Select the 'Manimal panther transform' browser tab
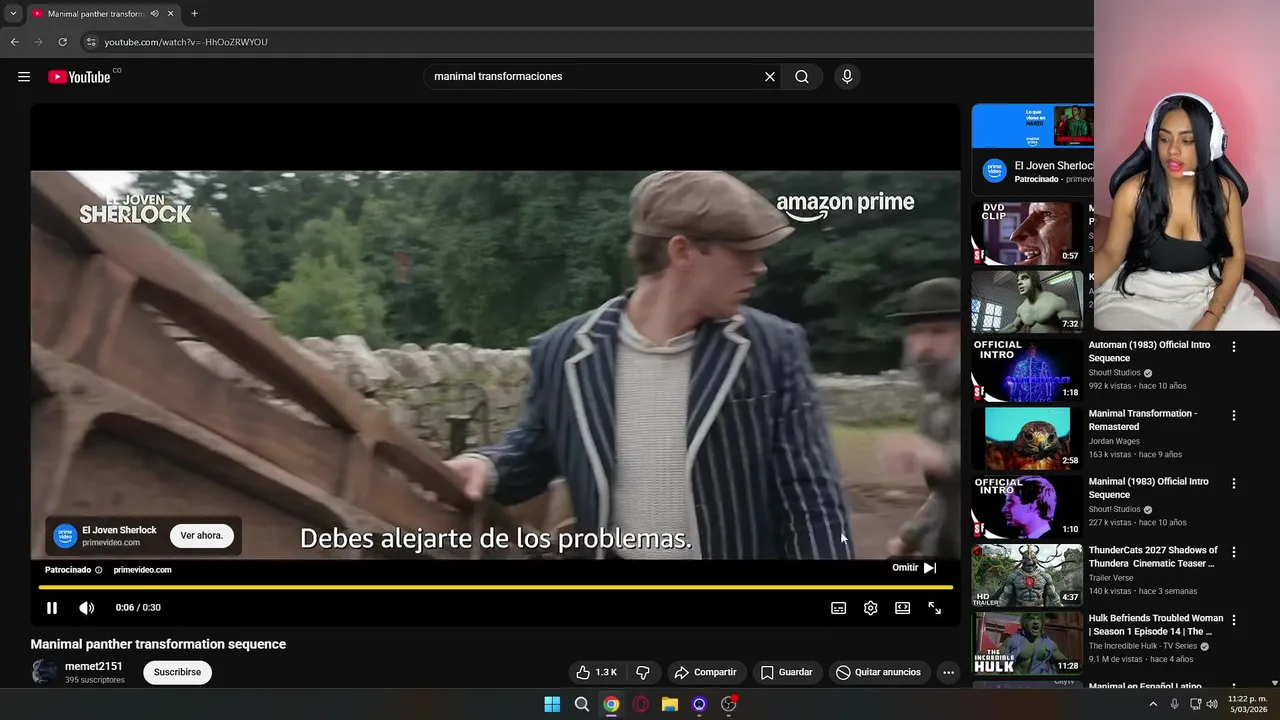The image size is (1280, 720). pyautogui.click(x=96, y=14)
